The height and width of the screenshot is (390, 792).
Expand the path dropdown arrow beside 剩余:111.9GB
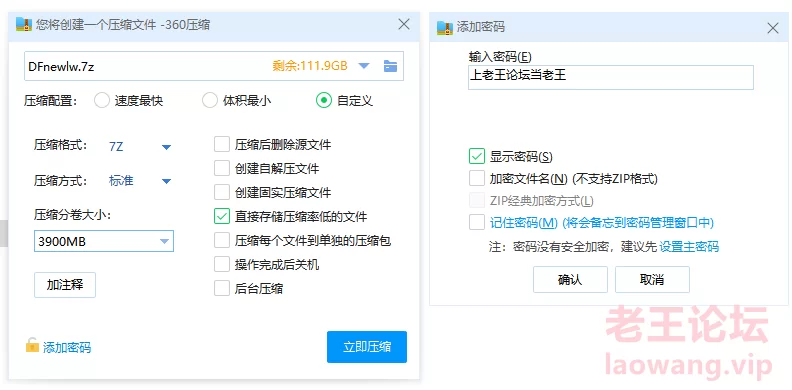[x=364, y=66]
